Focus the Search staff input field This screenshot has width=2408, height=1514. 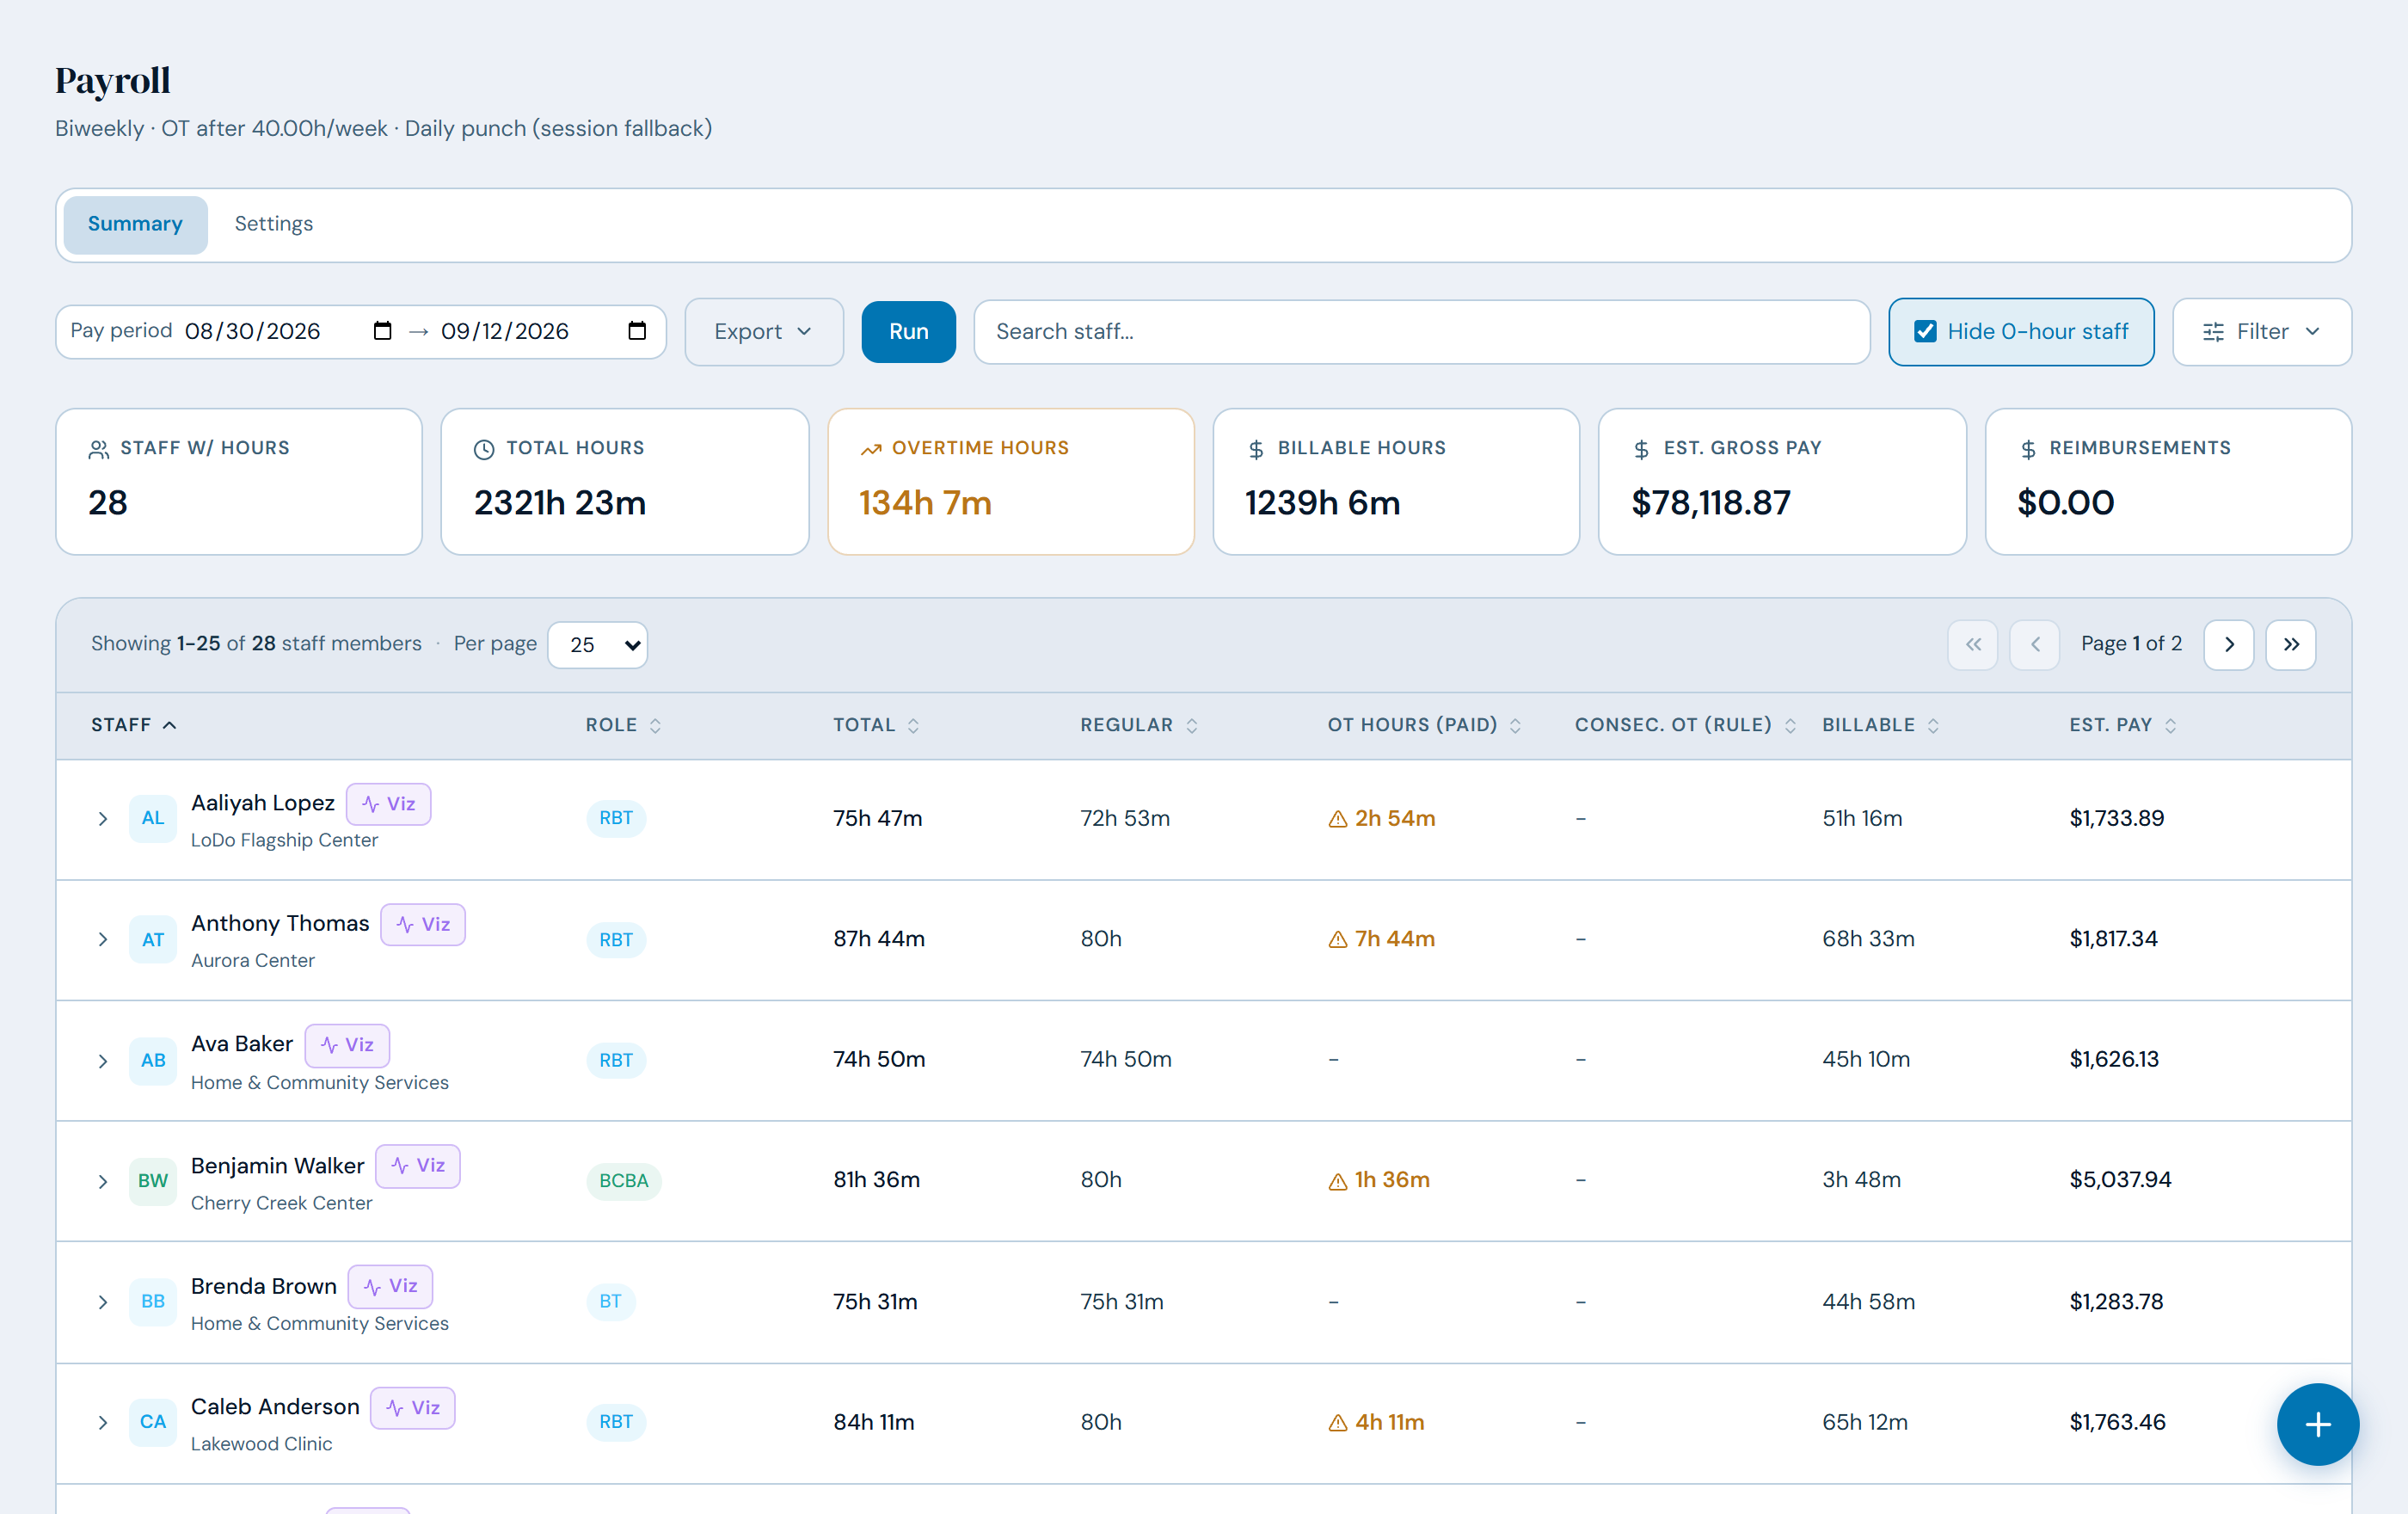pos(1421,332)
